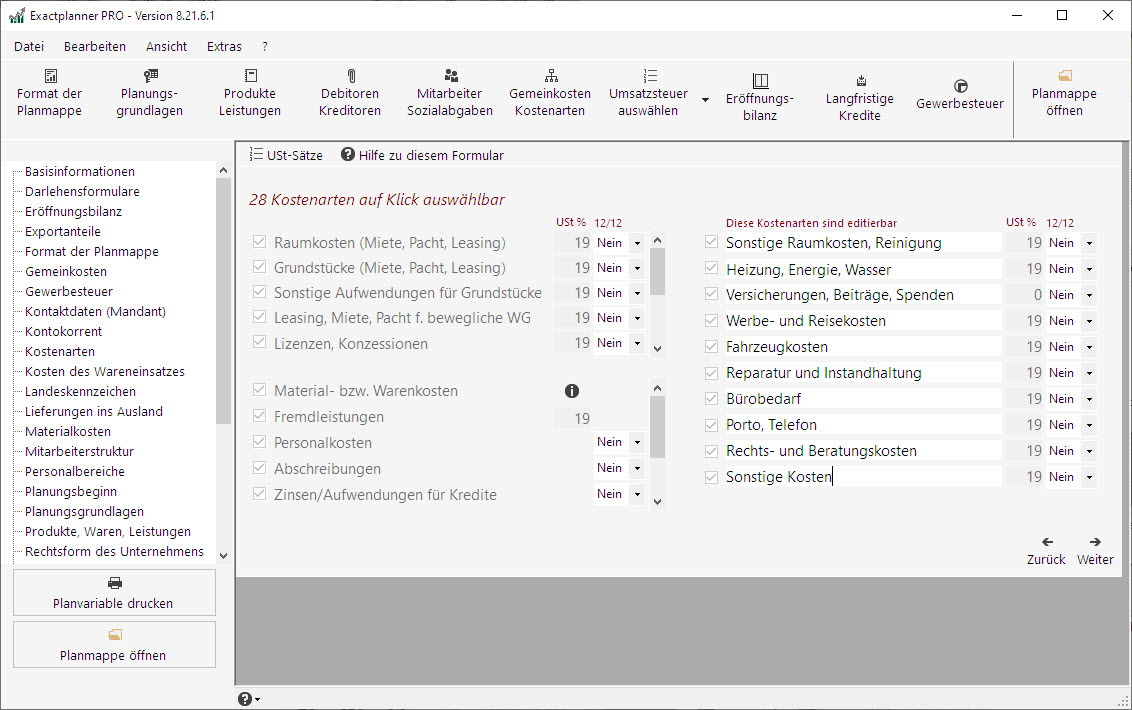Open the 12/12 dropdown for Personalkosten
Image resolution: width=1132 pixels, height=710 pixels.
[637, 443]
